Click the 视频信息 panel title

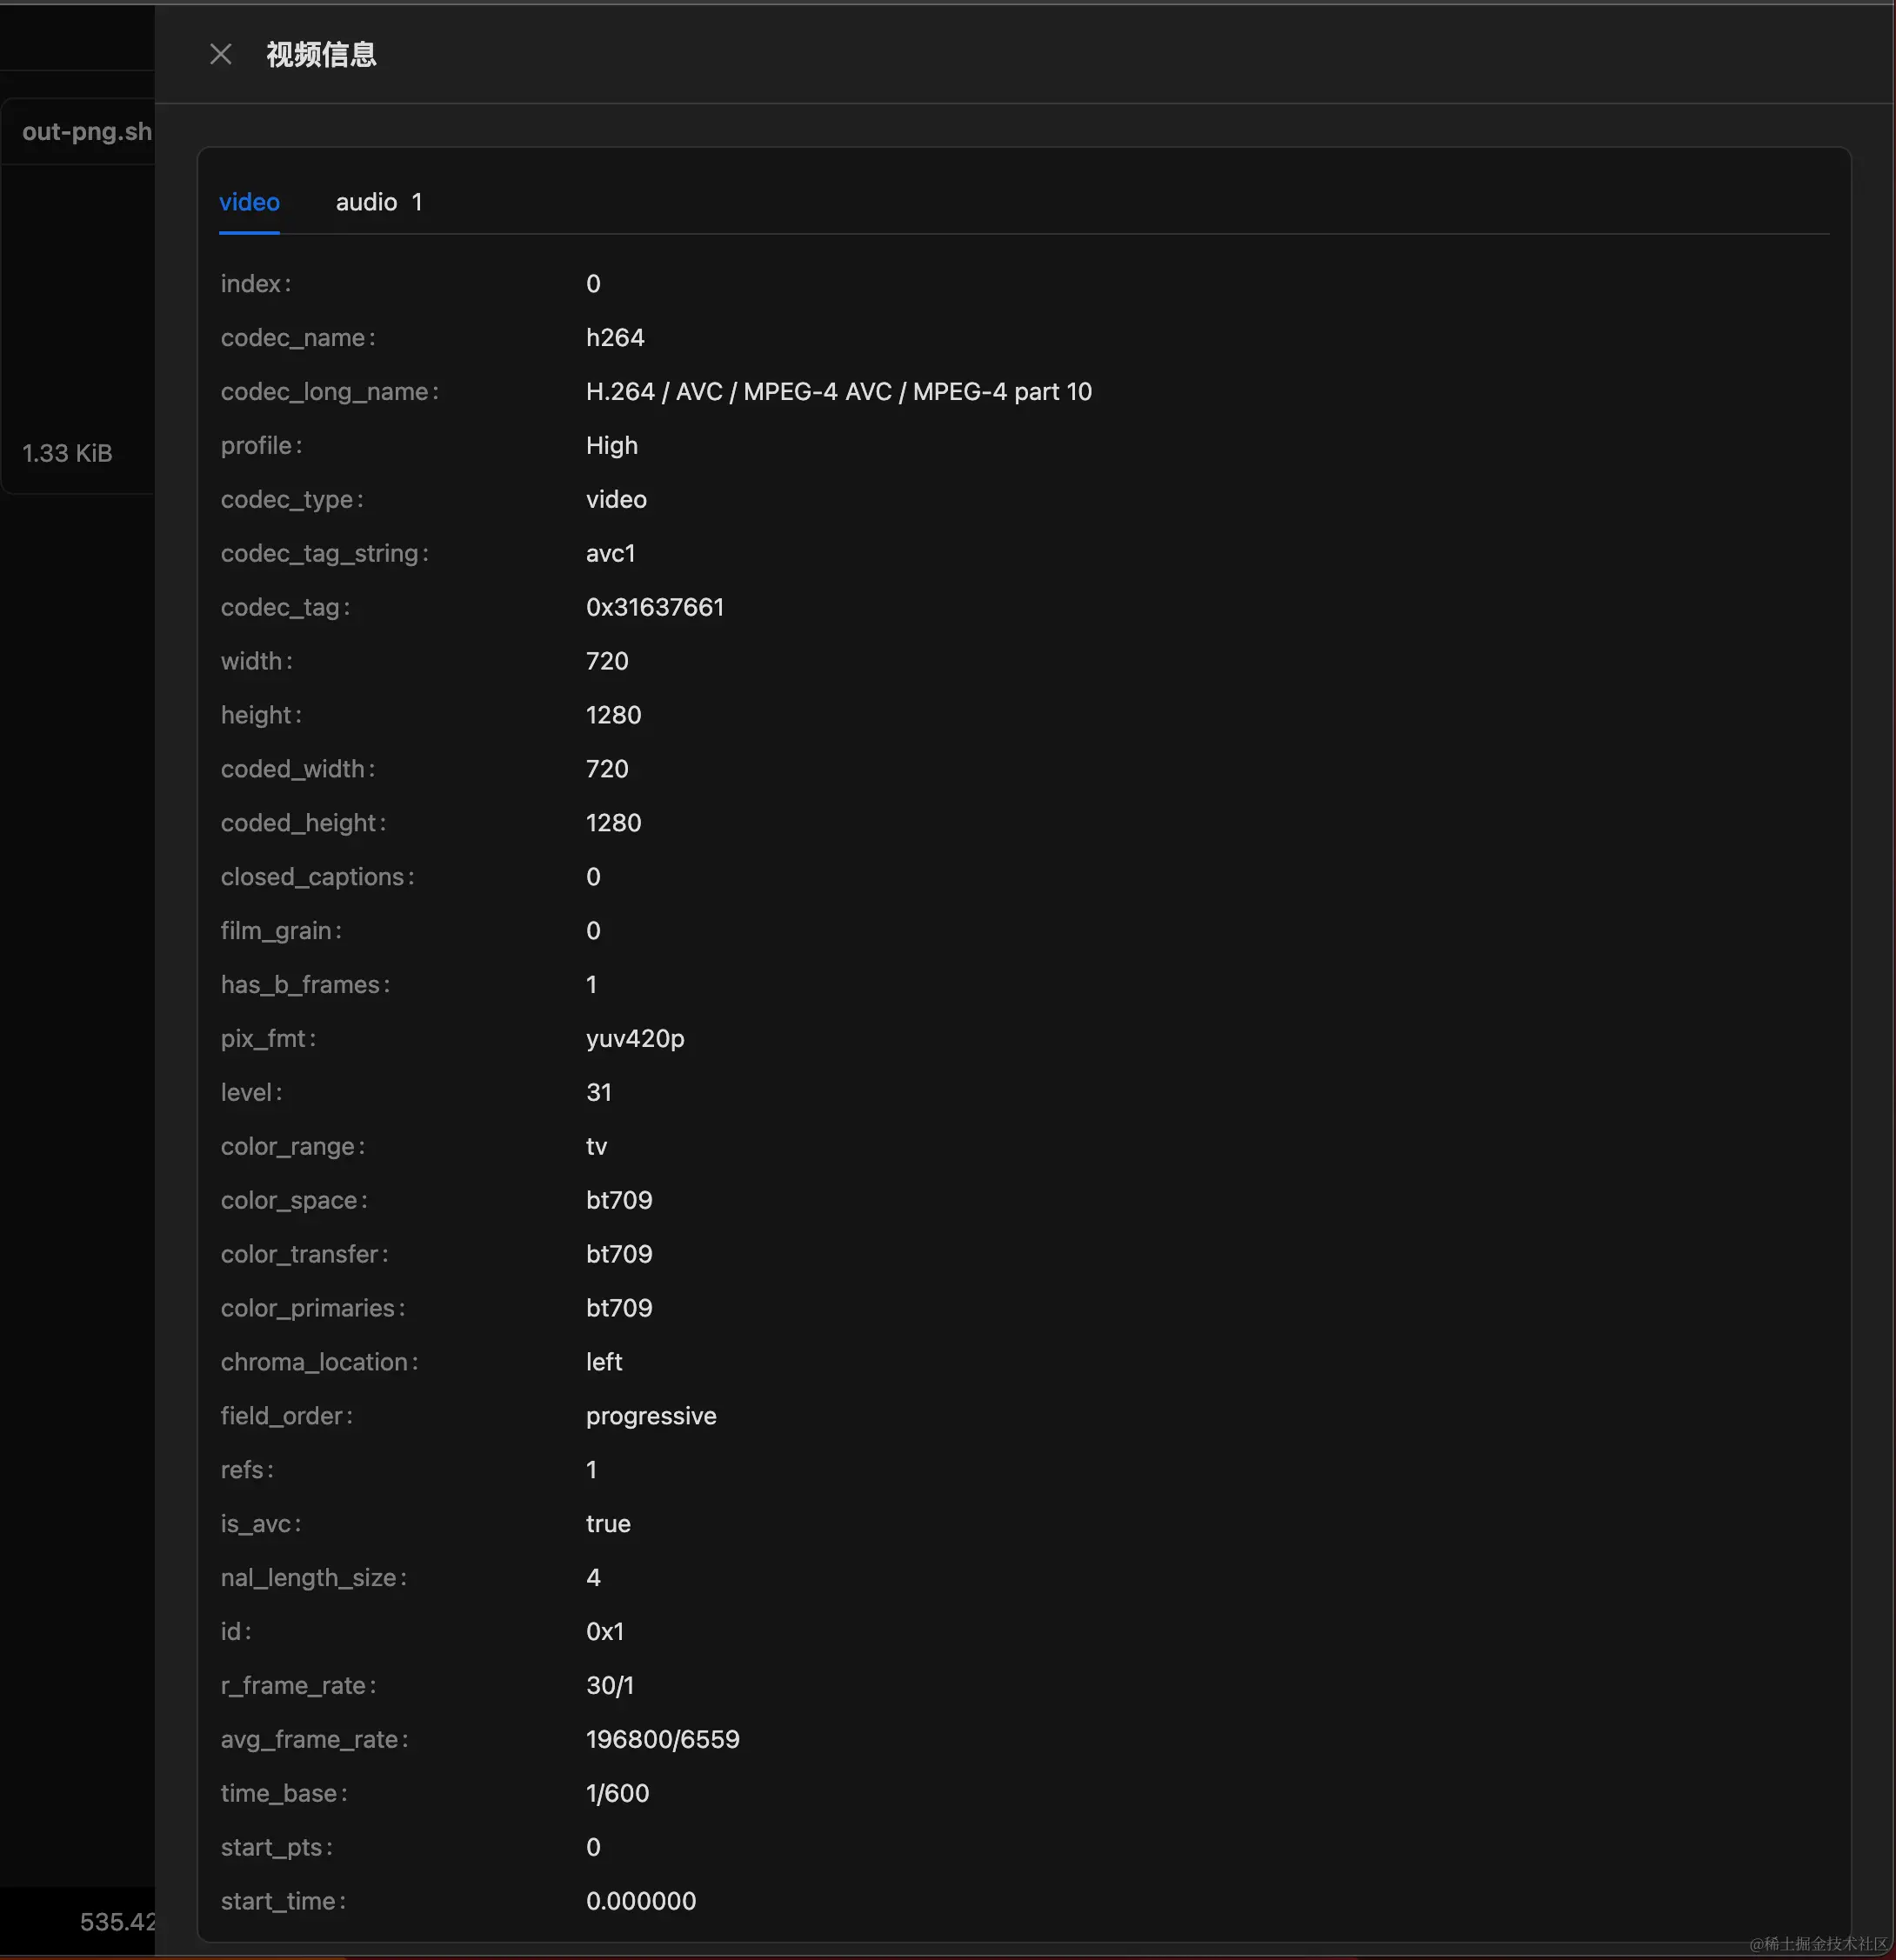click(321, 54)
